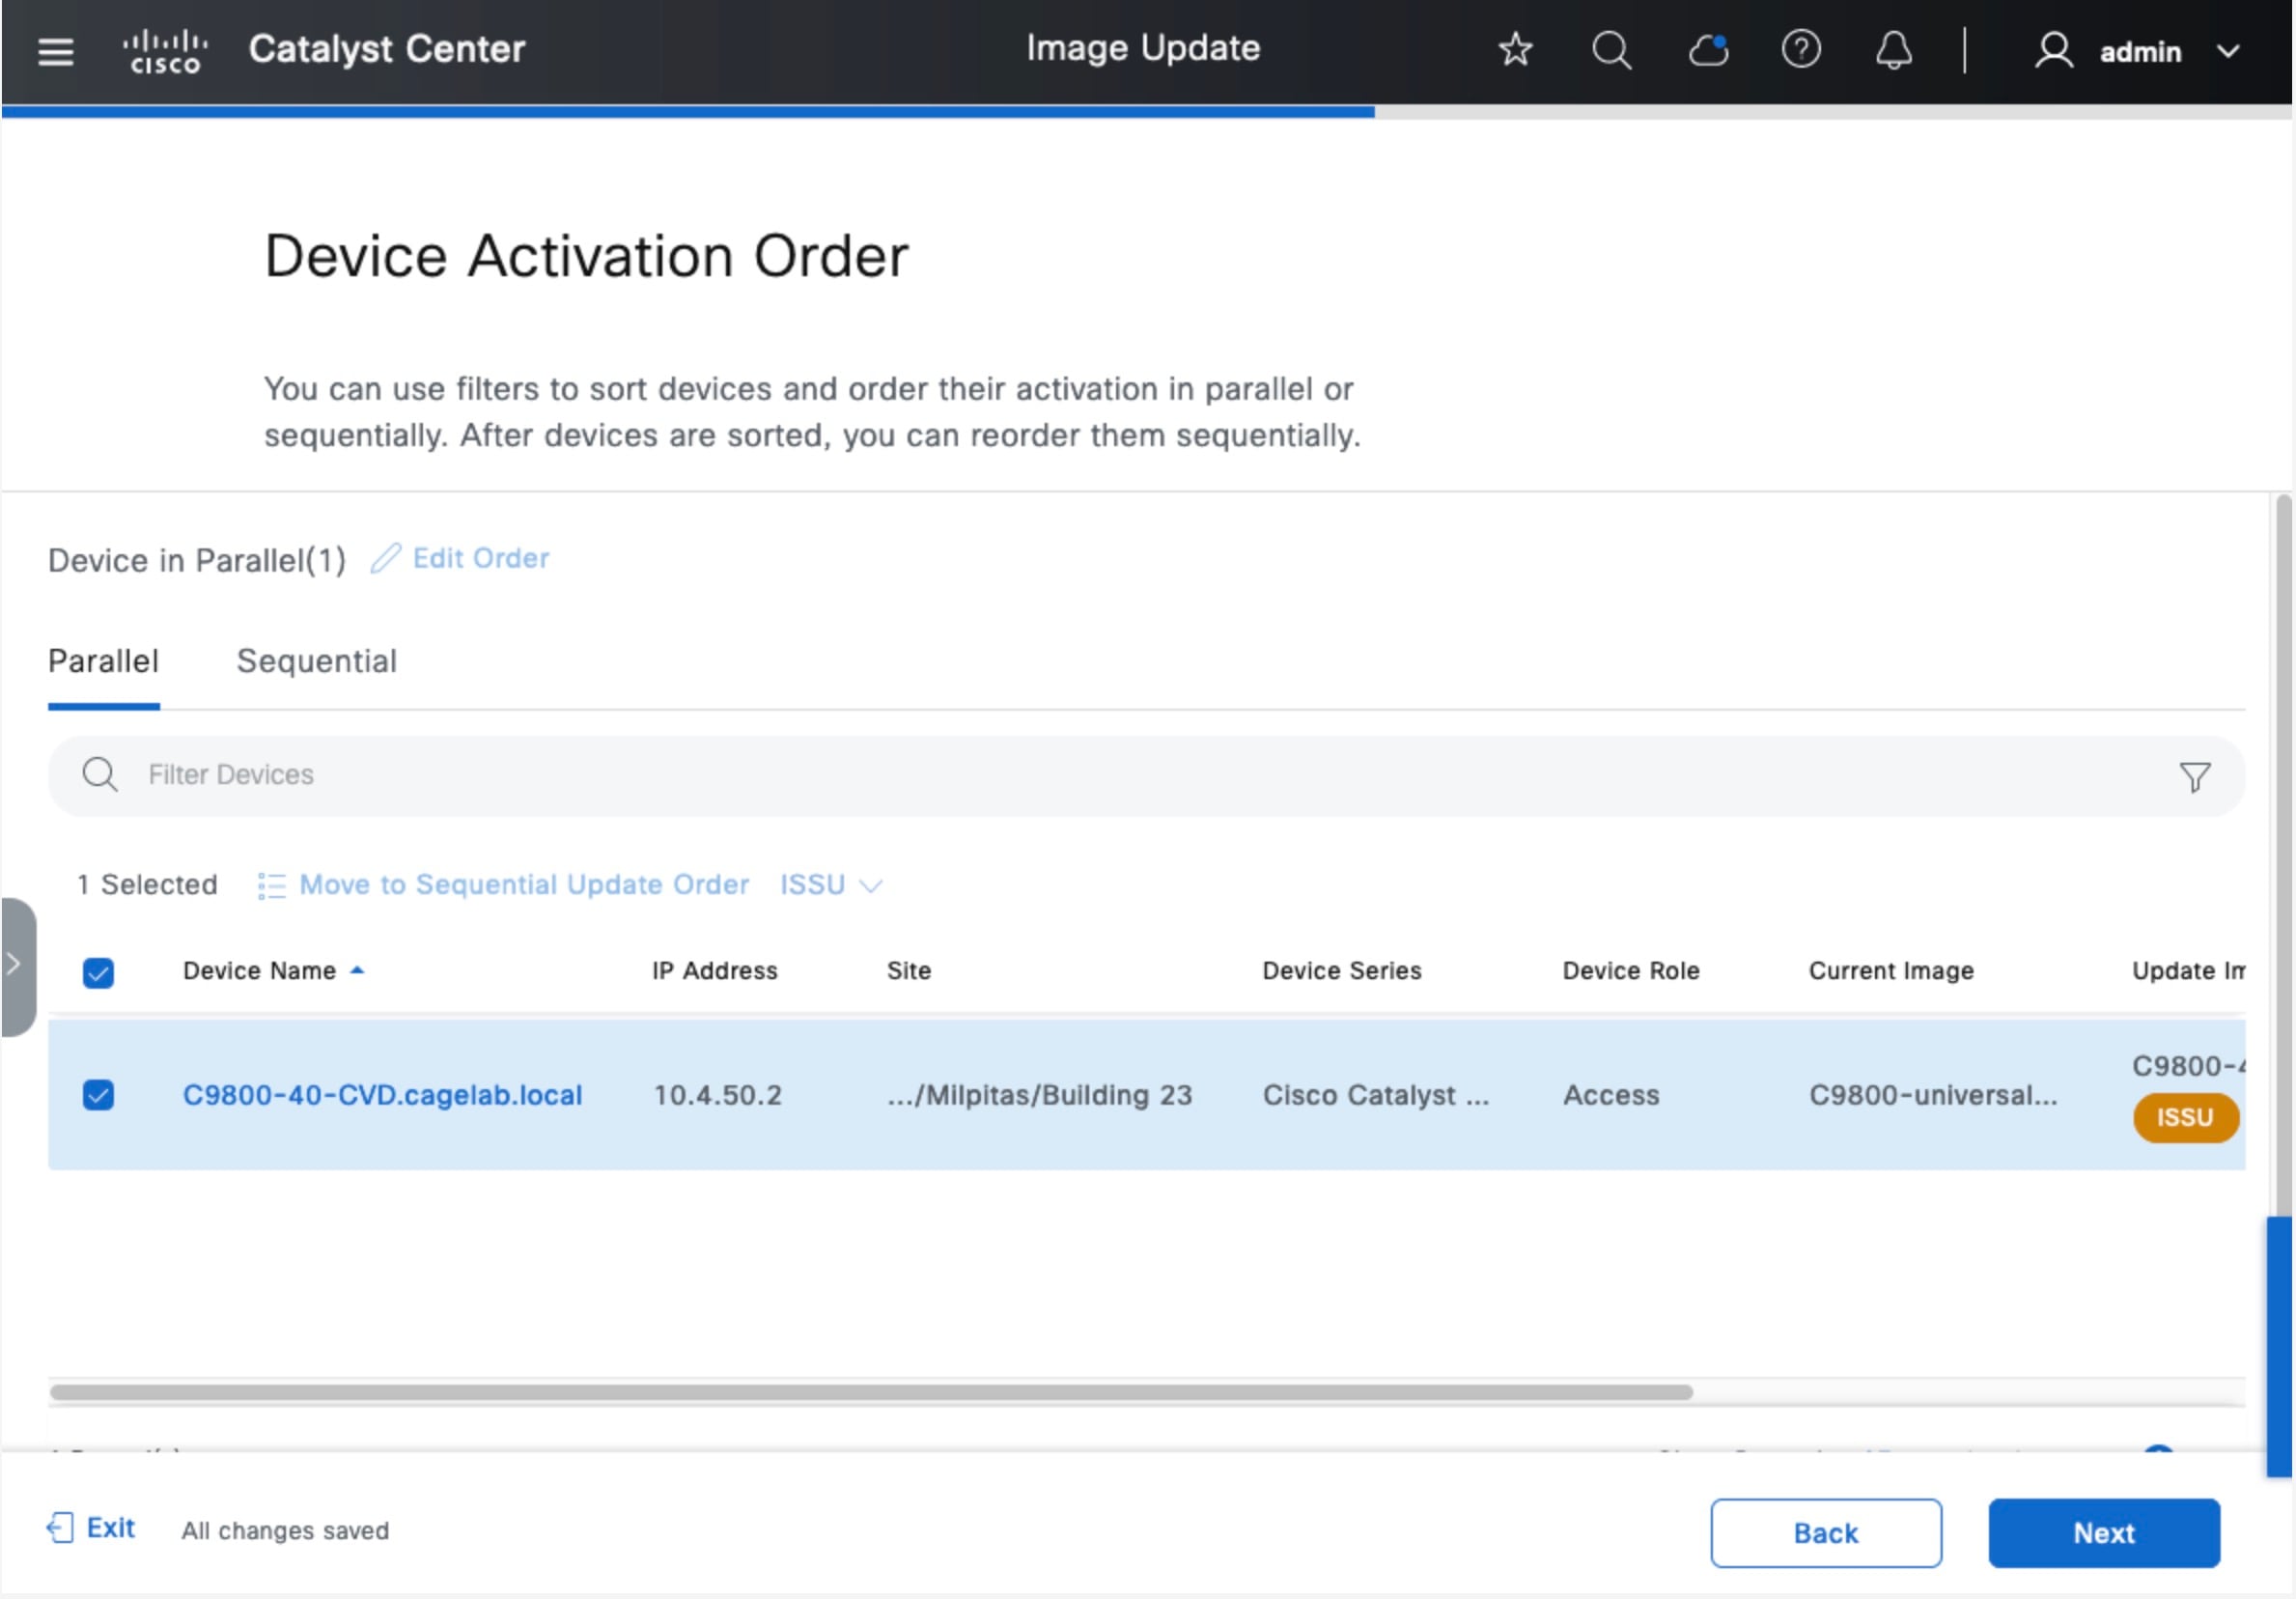
Task: Open the hamburger navigation menu
Action: (55, 51)
